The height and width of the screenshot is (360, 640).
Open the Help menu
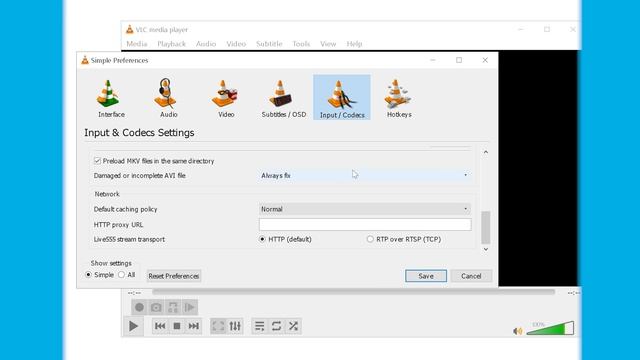[x=354, y=44]
